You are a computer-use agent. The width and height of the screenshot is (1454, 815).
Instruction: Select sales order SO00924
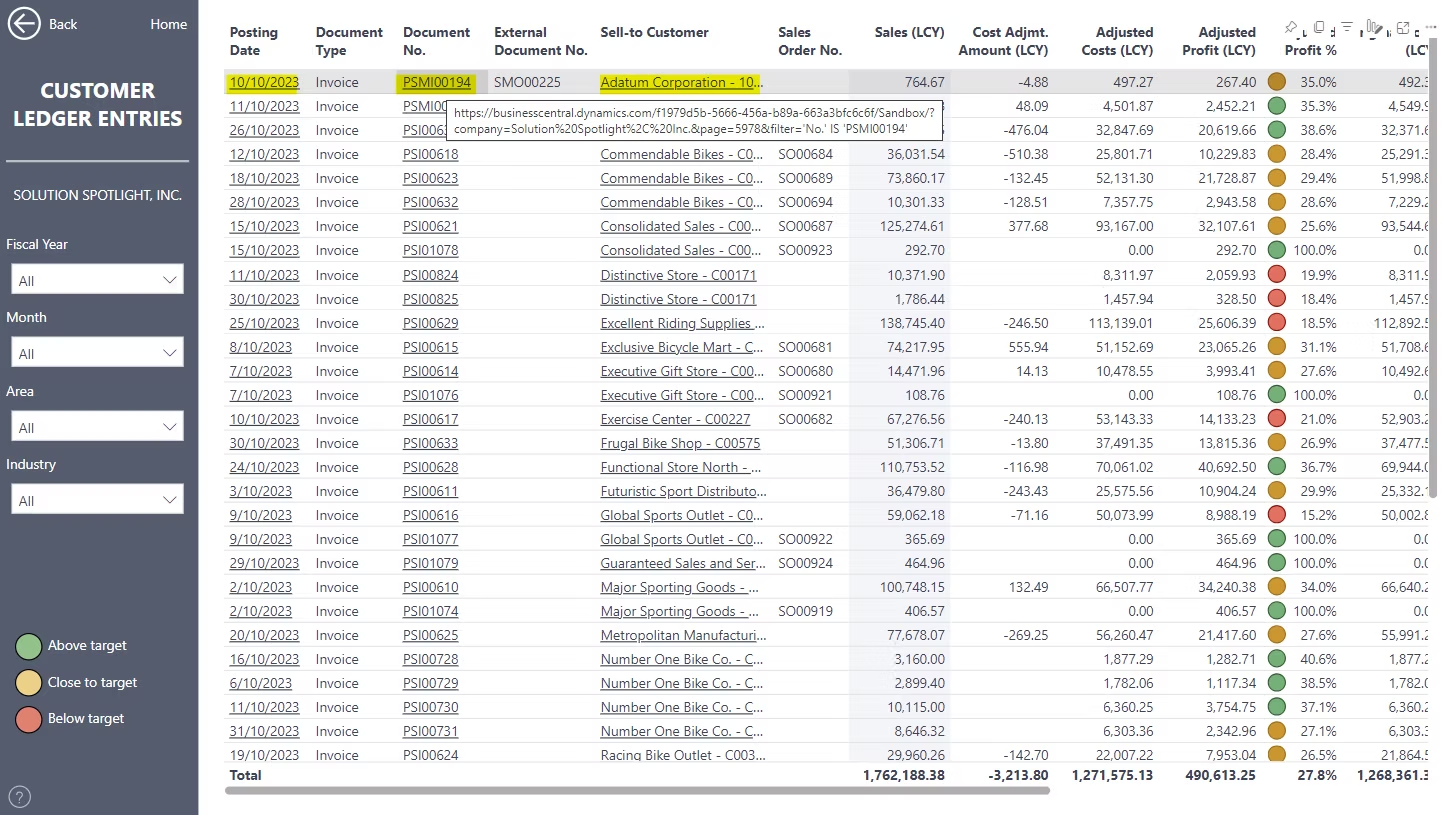(805, 563)
